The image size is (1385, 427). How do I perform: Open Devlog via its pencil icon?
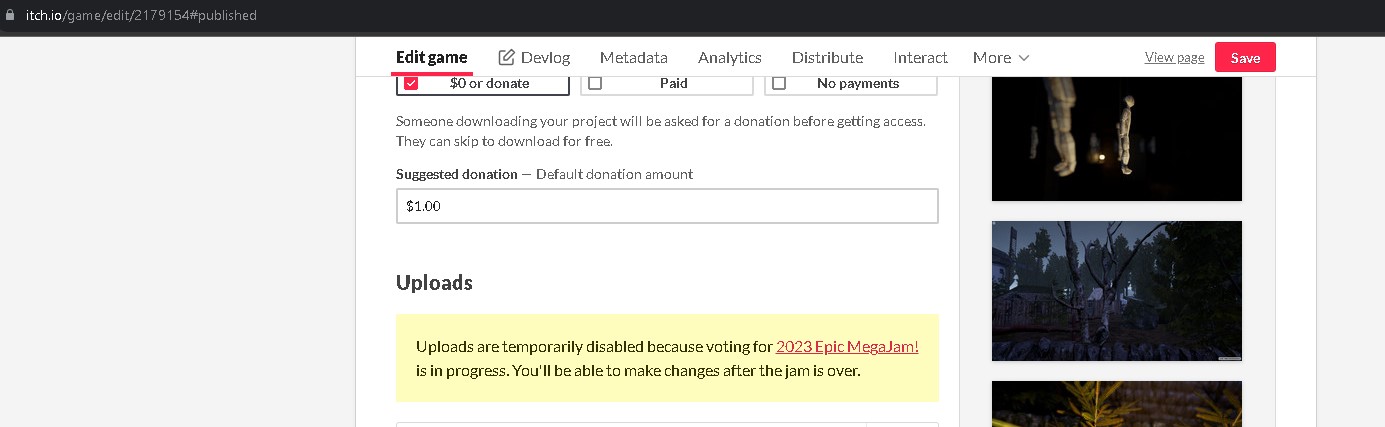click(507, 57)
